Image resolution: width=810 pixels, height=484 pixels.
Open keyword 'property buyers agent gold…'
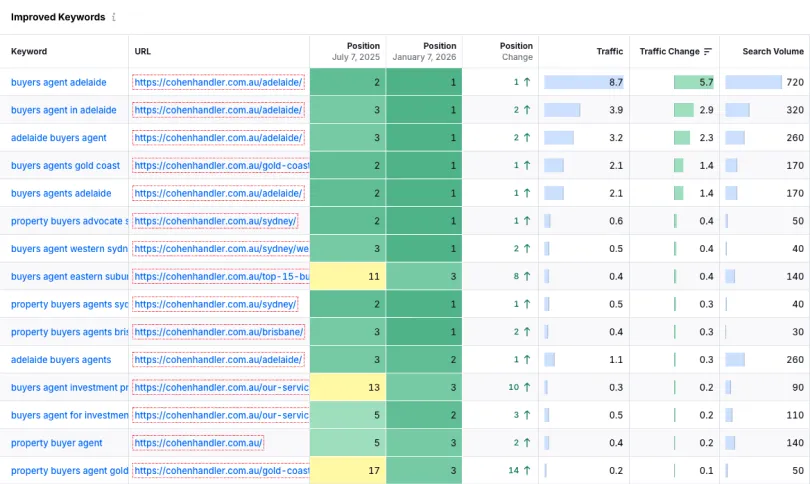pyautogui.click(x=69, y=471)
